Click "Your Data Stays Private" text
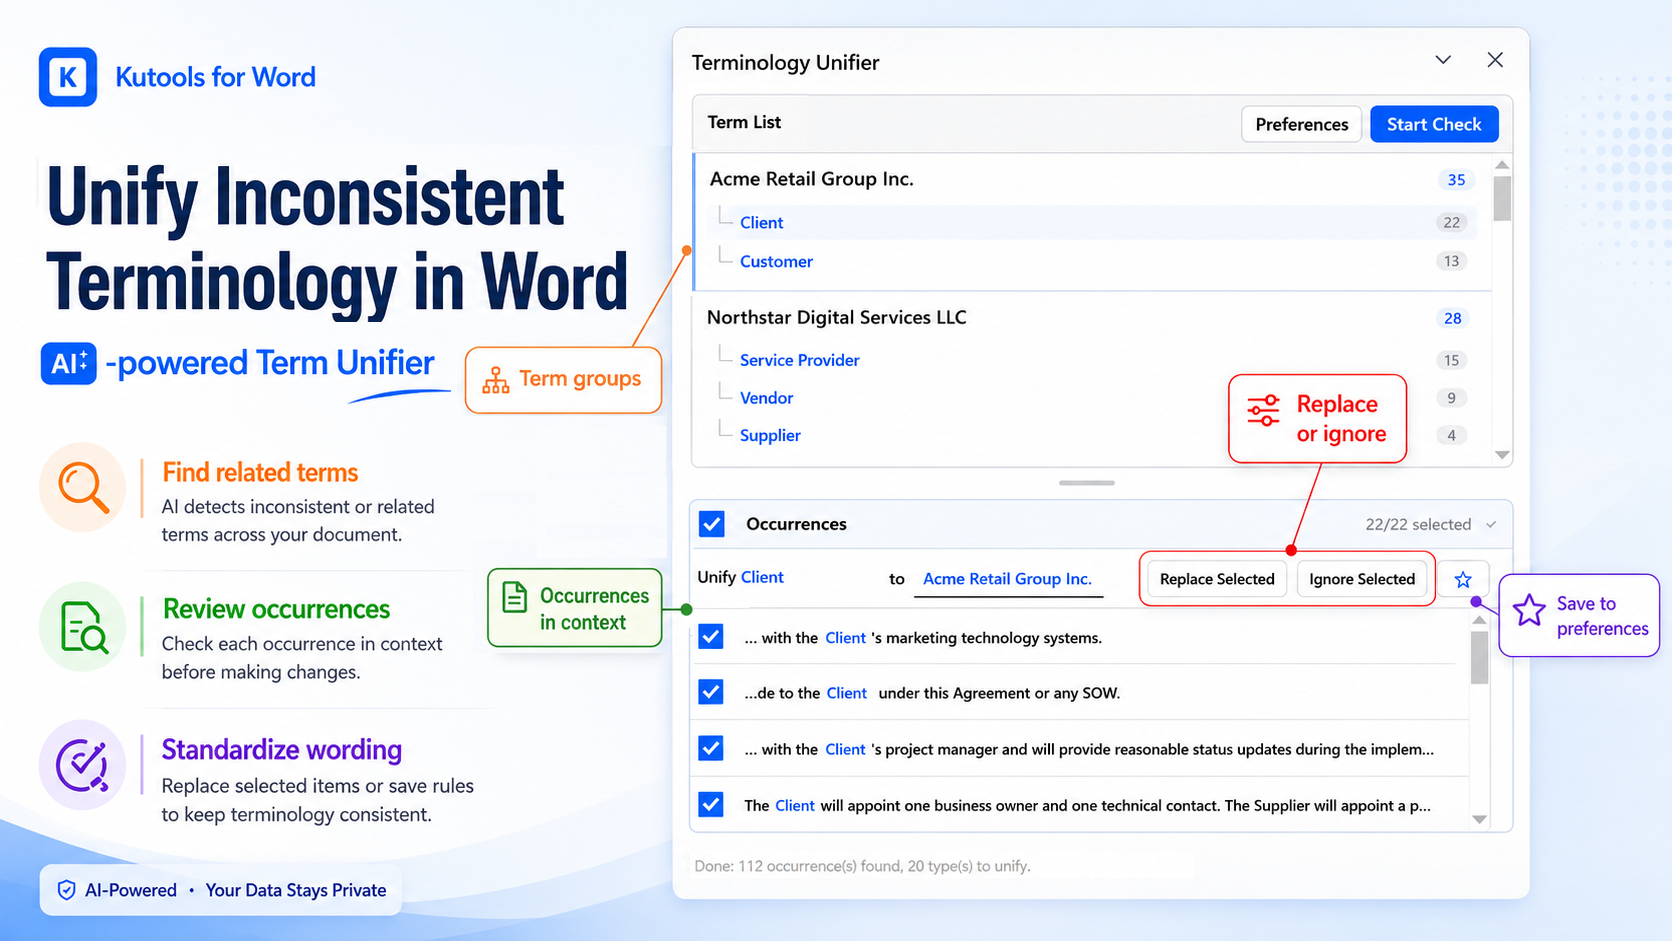 [x=296, y=890]
